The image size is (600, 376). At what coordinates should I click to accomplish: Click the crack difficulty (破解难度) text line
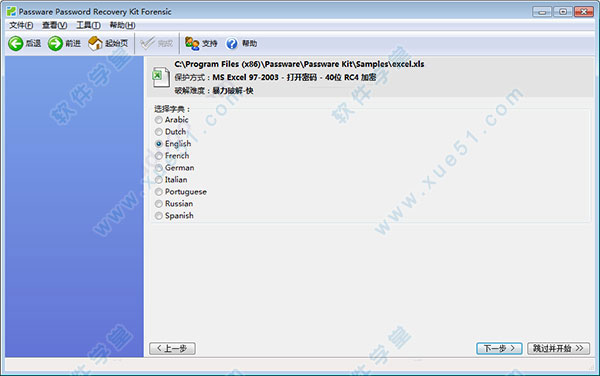point(214,91)
